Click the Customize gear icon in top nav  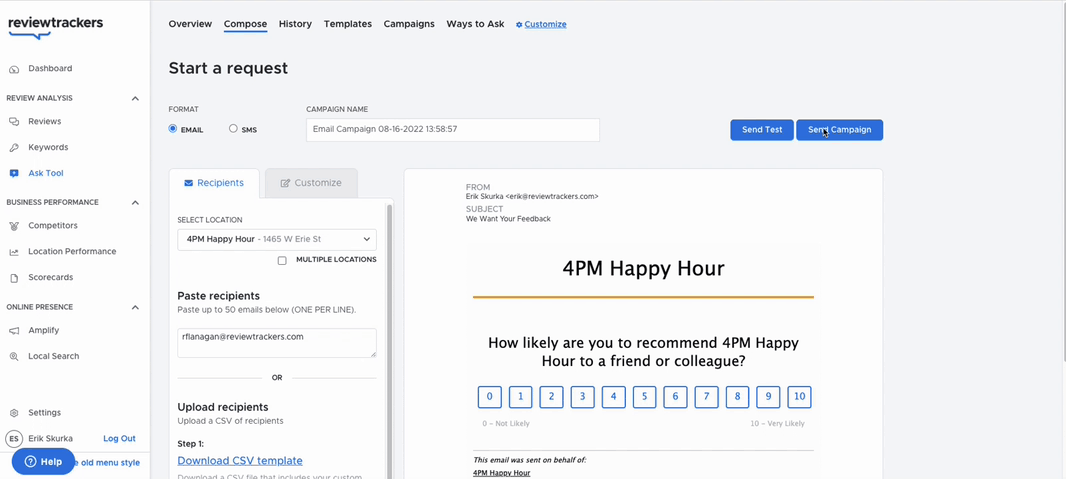pyautogui.click(x=519, y=24)
